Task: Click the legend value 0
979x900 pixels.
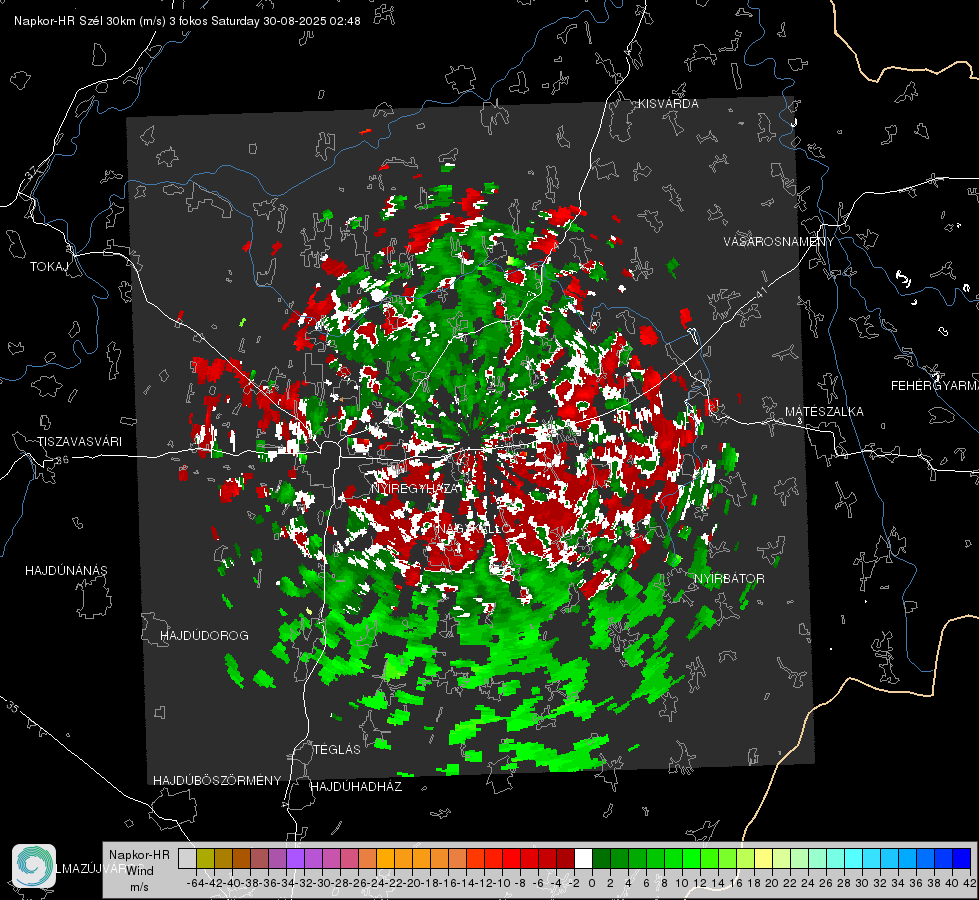Action: click(x=592, y=884)
